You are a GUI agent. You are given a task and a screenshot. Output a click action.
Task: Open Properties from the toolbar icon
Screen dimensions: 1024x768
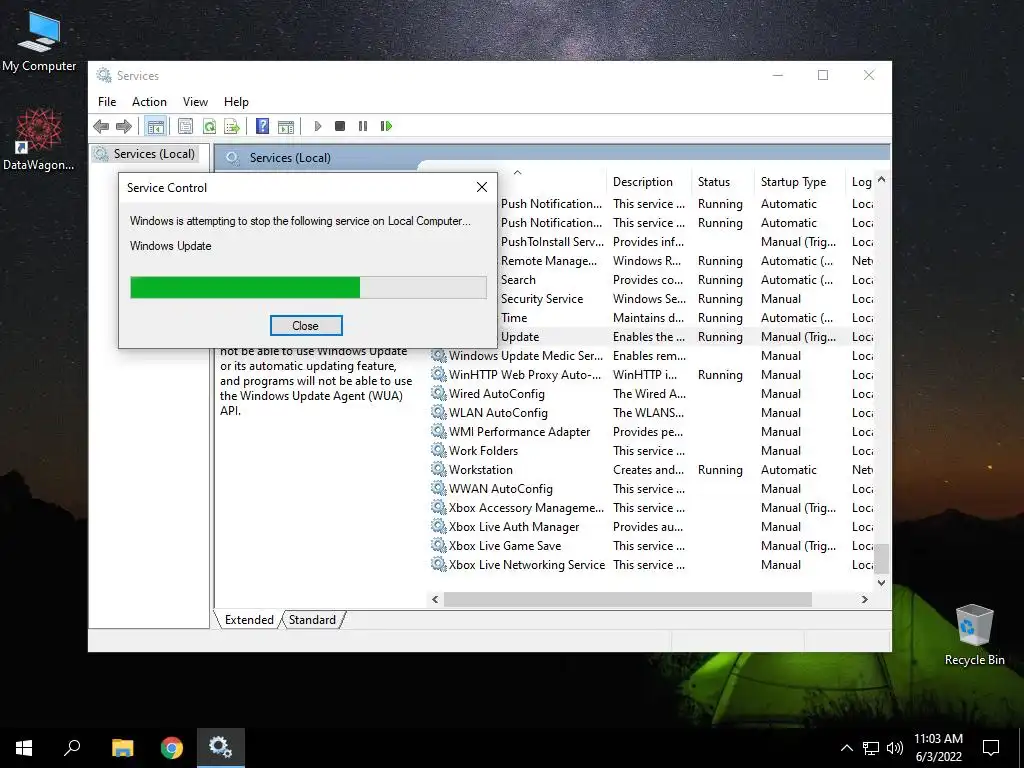point(185,126)
